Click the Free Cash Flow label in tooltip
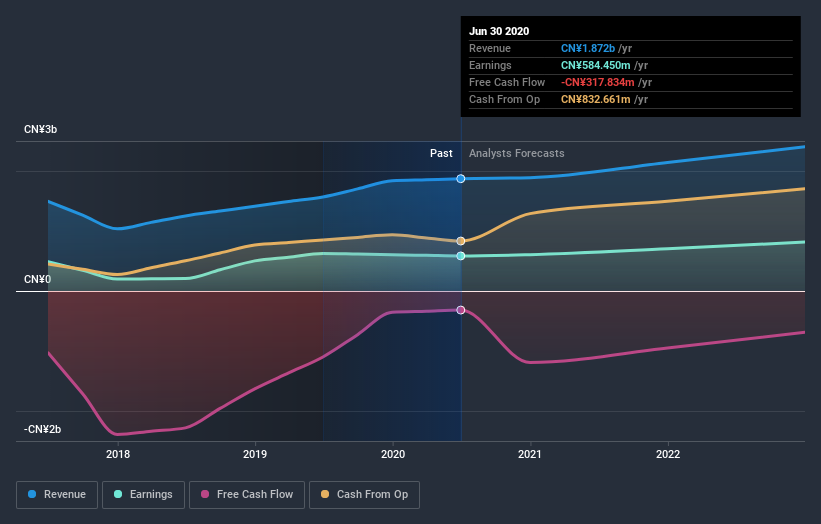 click(x=507, y=82)
